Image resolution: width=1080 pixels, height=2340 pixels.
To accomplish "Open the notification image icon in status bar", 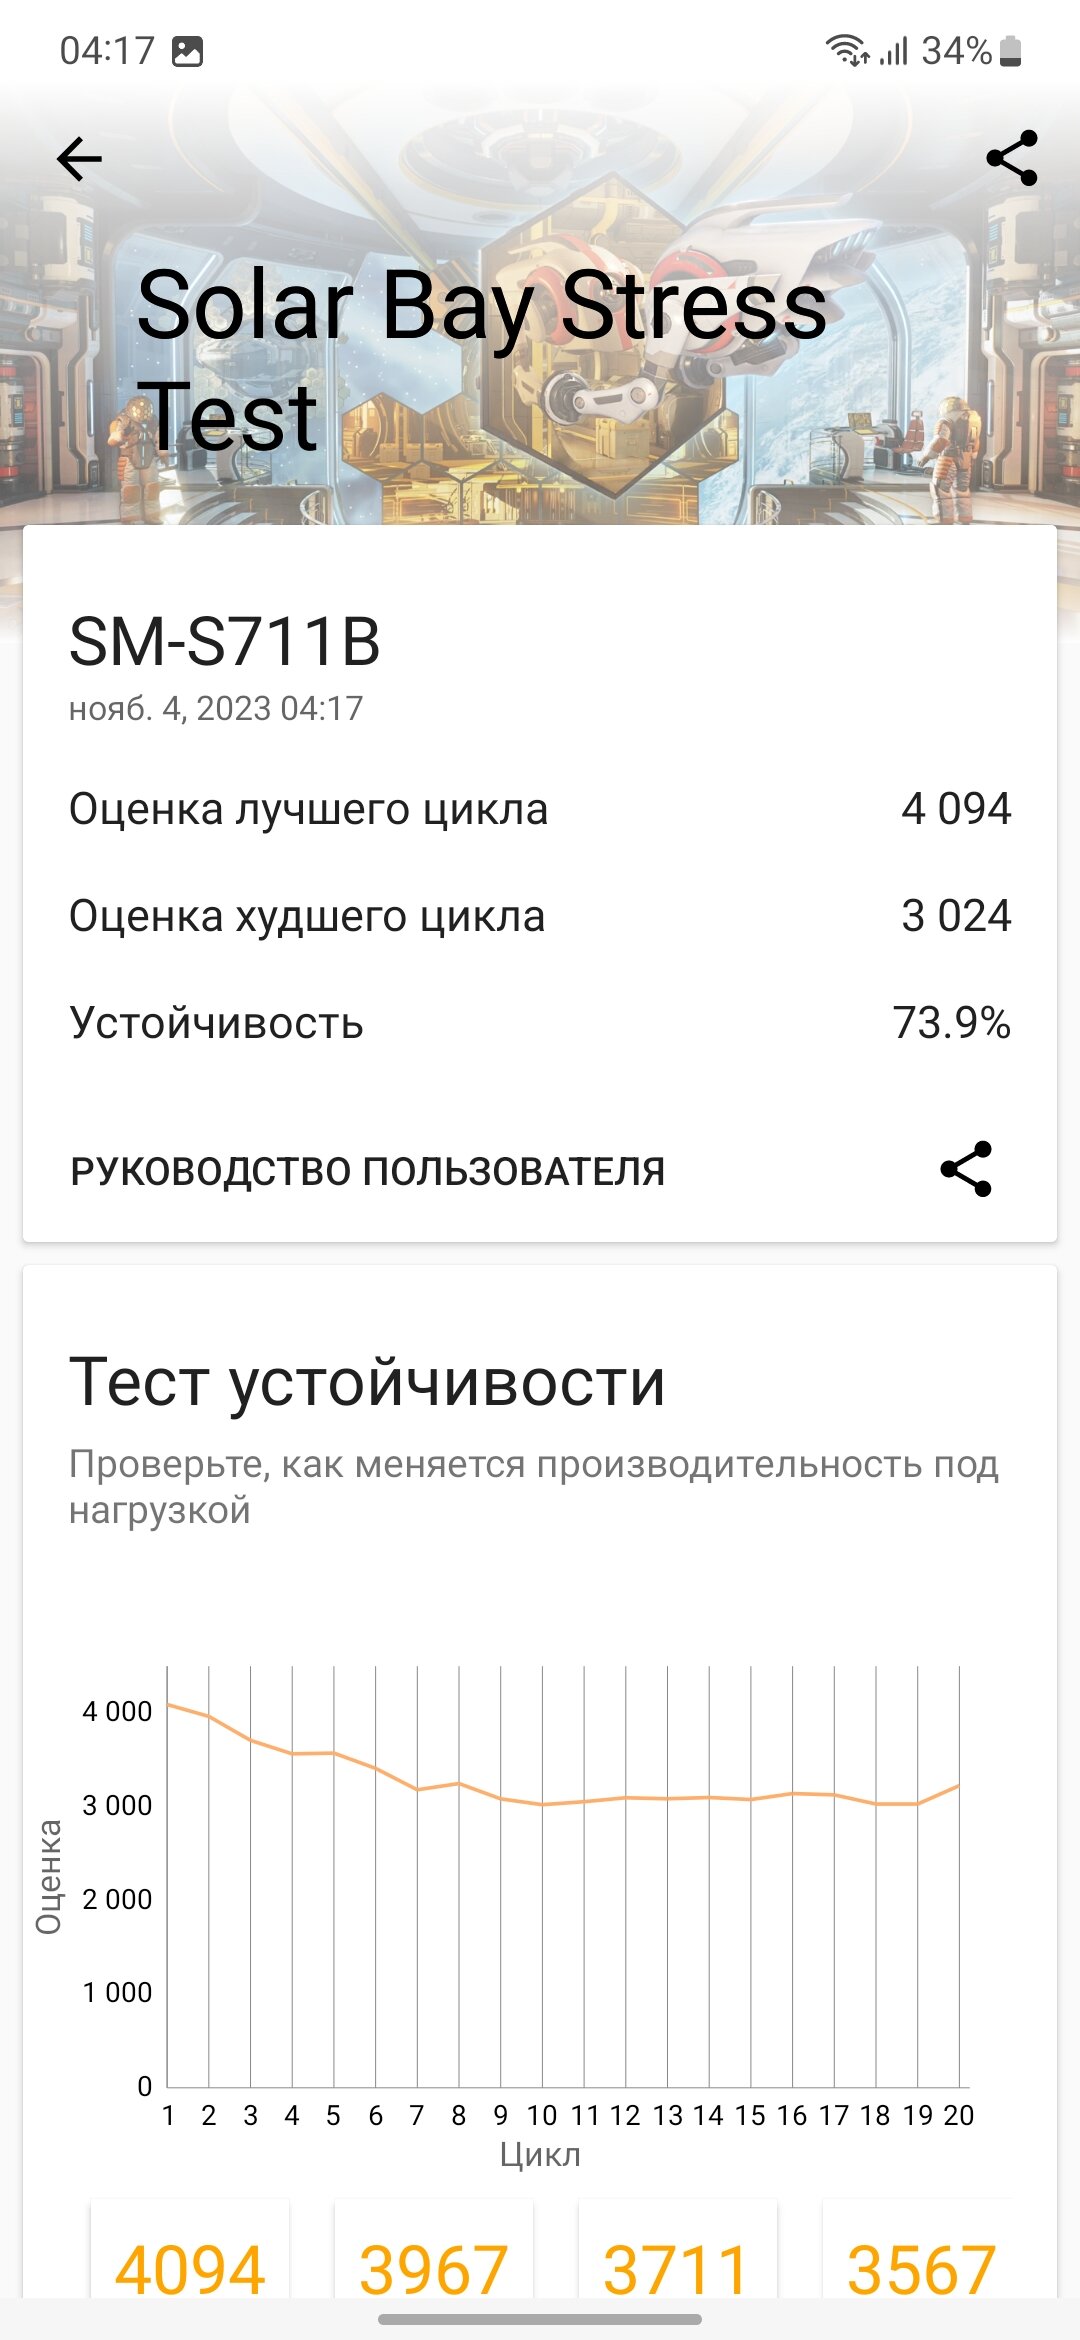I will (187, 51).
